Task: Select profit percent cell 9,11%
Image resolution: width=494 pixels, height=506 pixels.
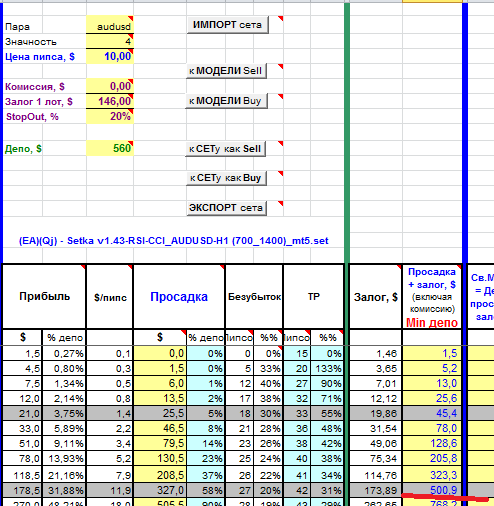Action: [x=64, y=443]
